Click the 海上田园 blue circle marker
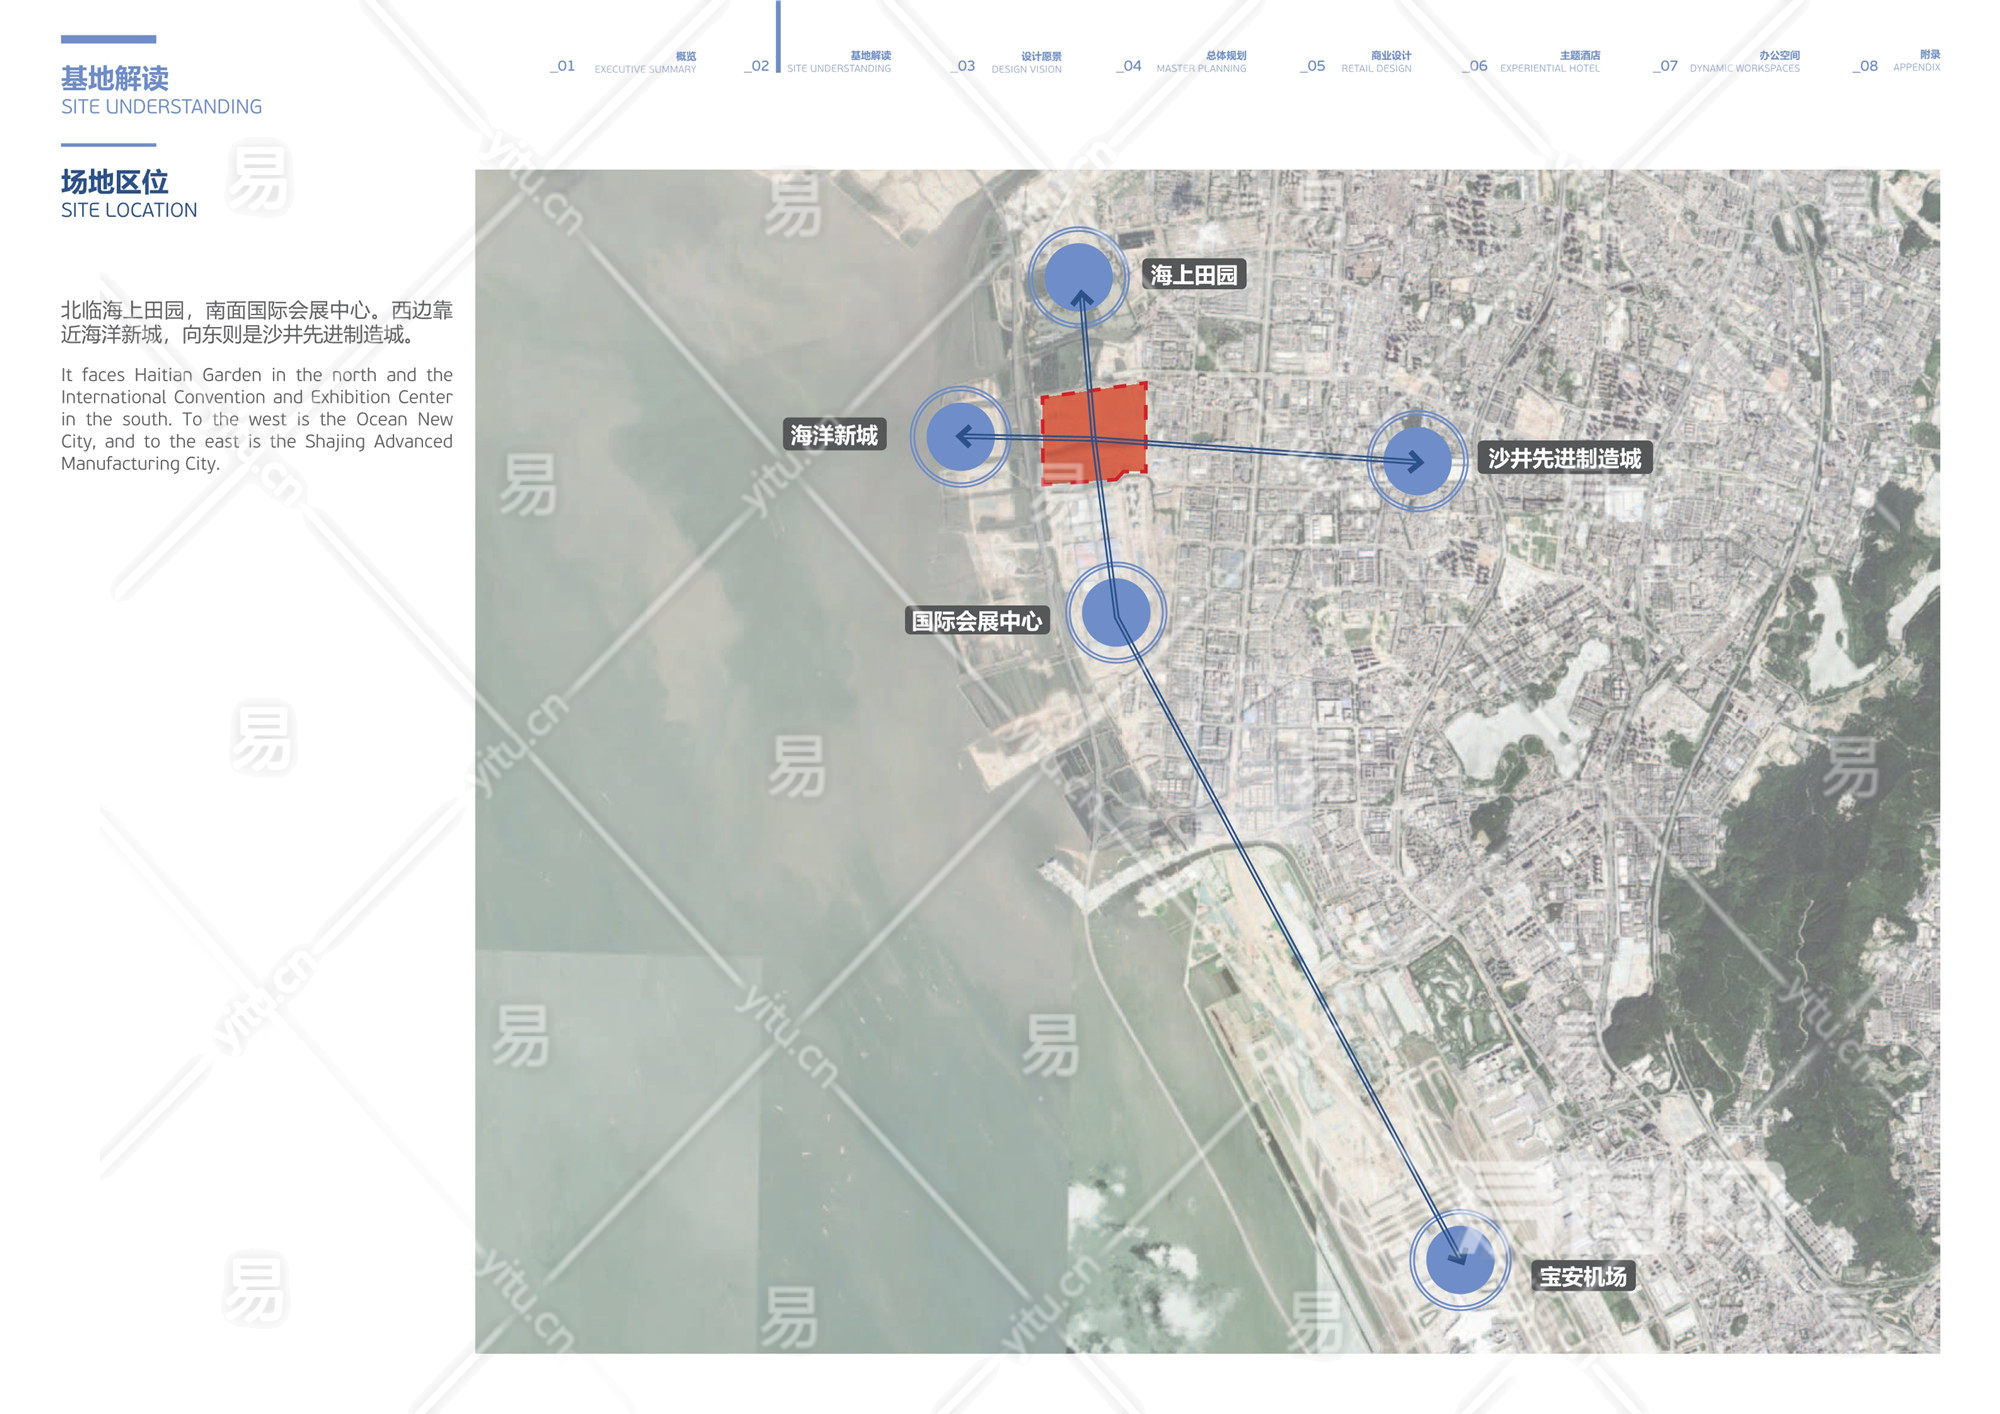 (x=1078, y=277)
